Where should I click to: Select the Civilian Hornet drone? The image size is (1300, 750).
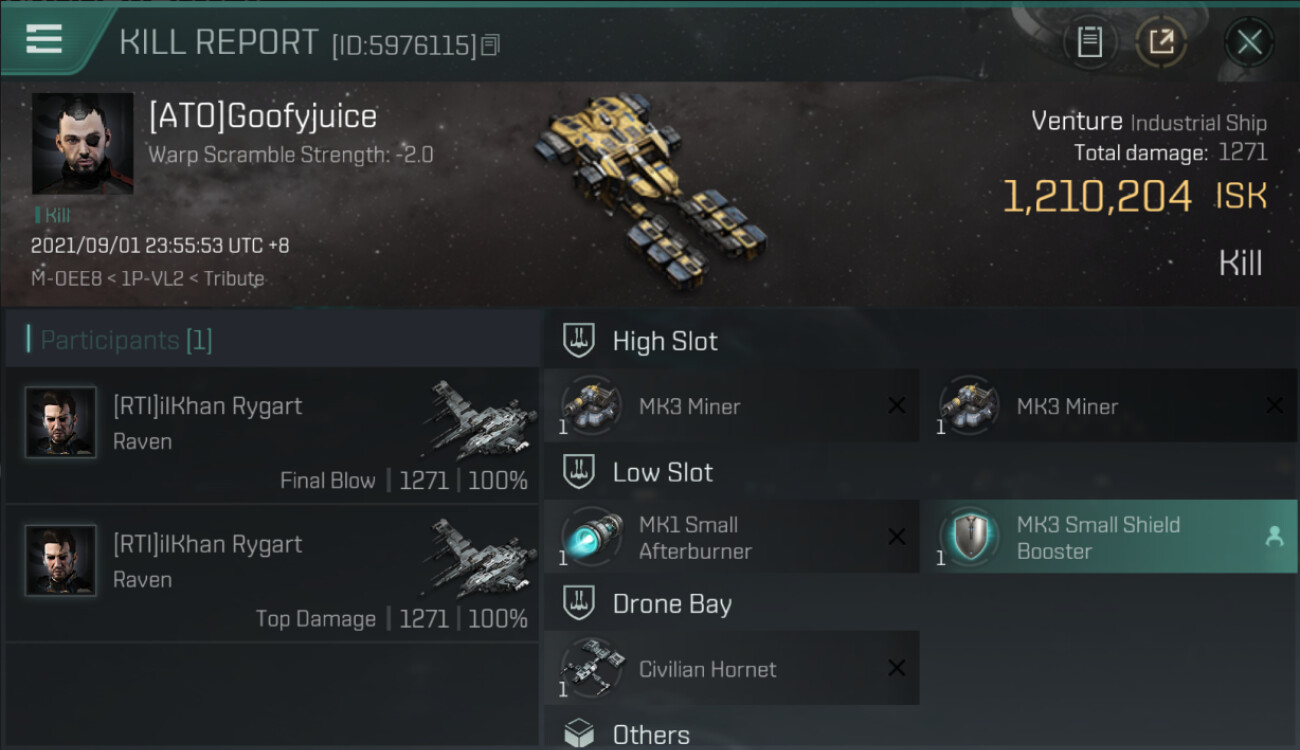click(x=731, y=668)
